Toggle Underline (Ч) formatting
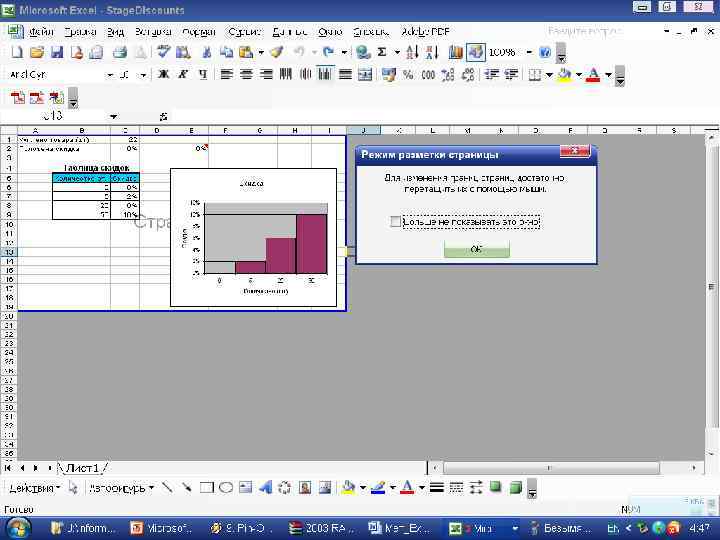 [x=203, y=74]
